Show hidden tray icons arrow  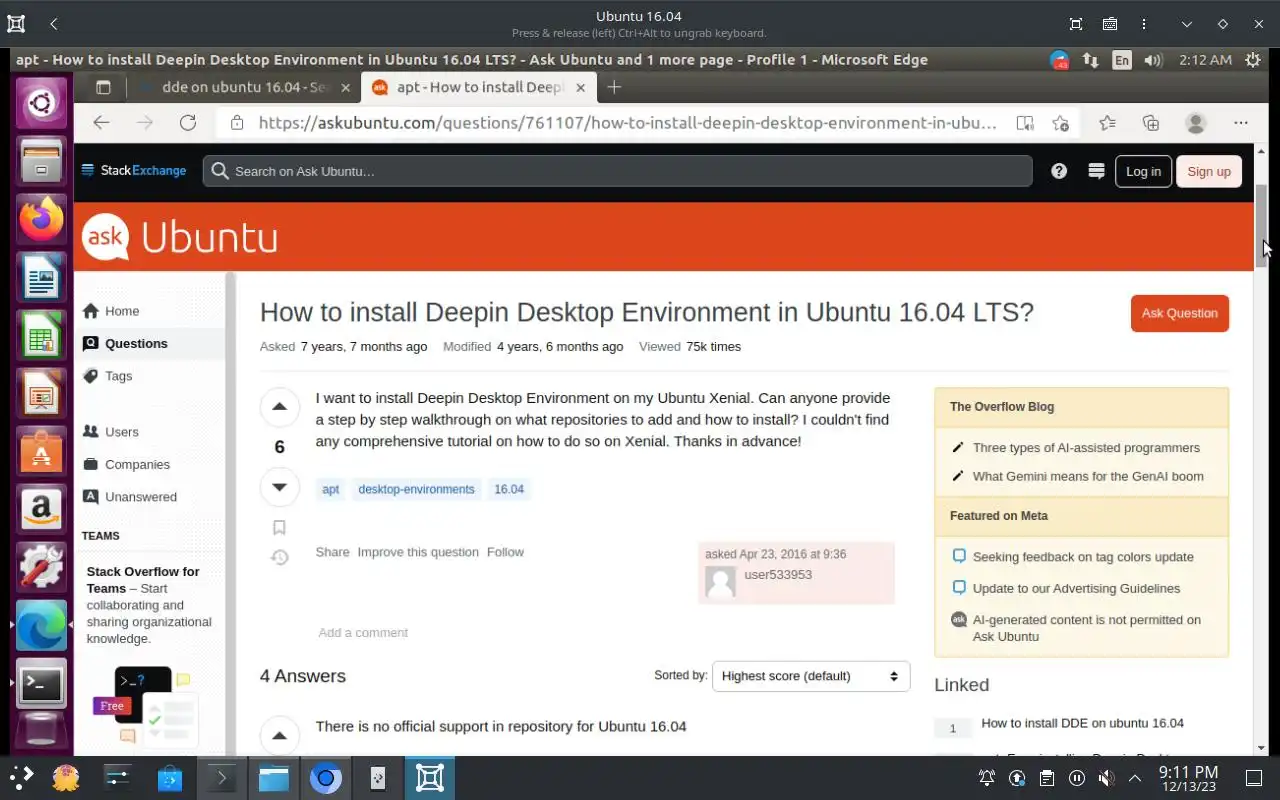(1135, 778)
